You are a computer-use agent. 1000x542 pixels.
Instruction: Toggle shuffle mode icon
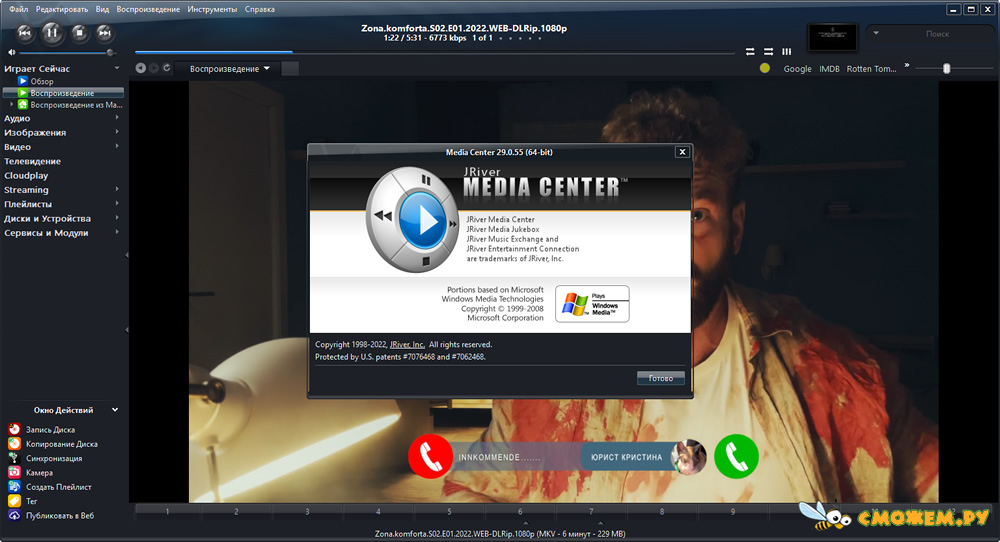768,52
